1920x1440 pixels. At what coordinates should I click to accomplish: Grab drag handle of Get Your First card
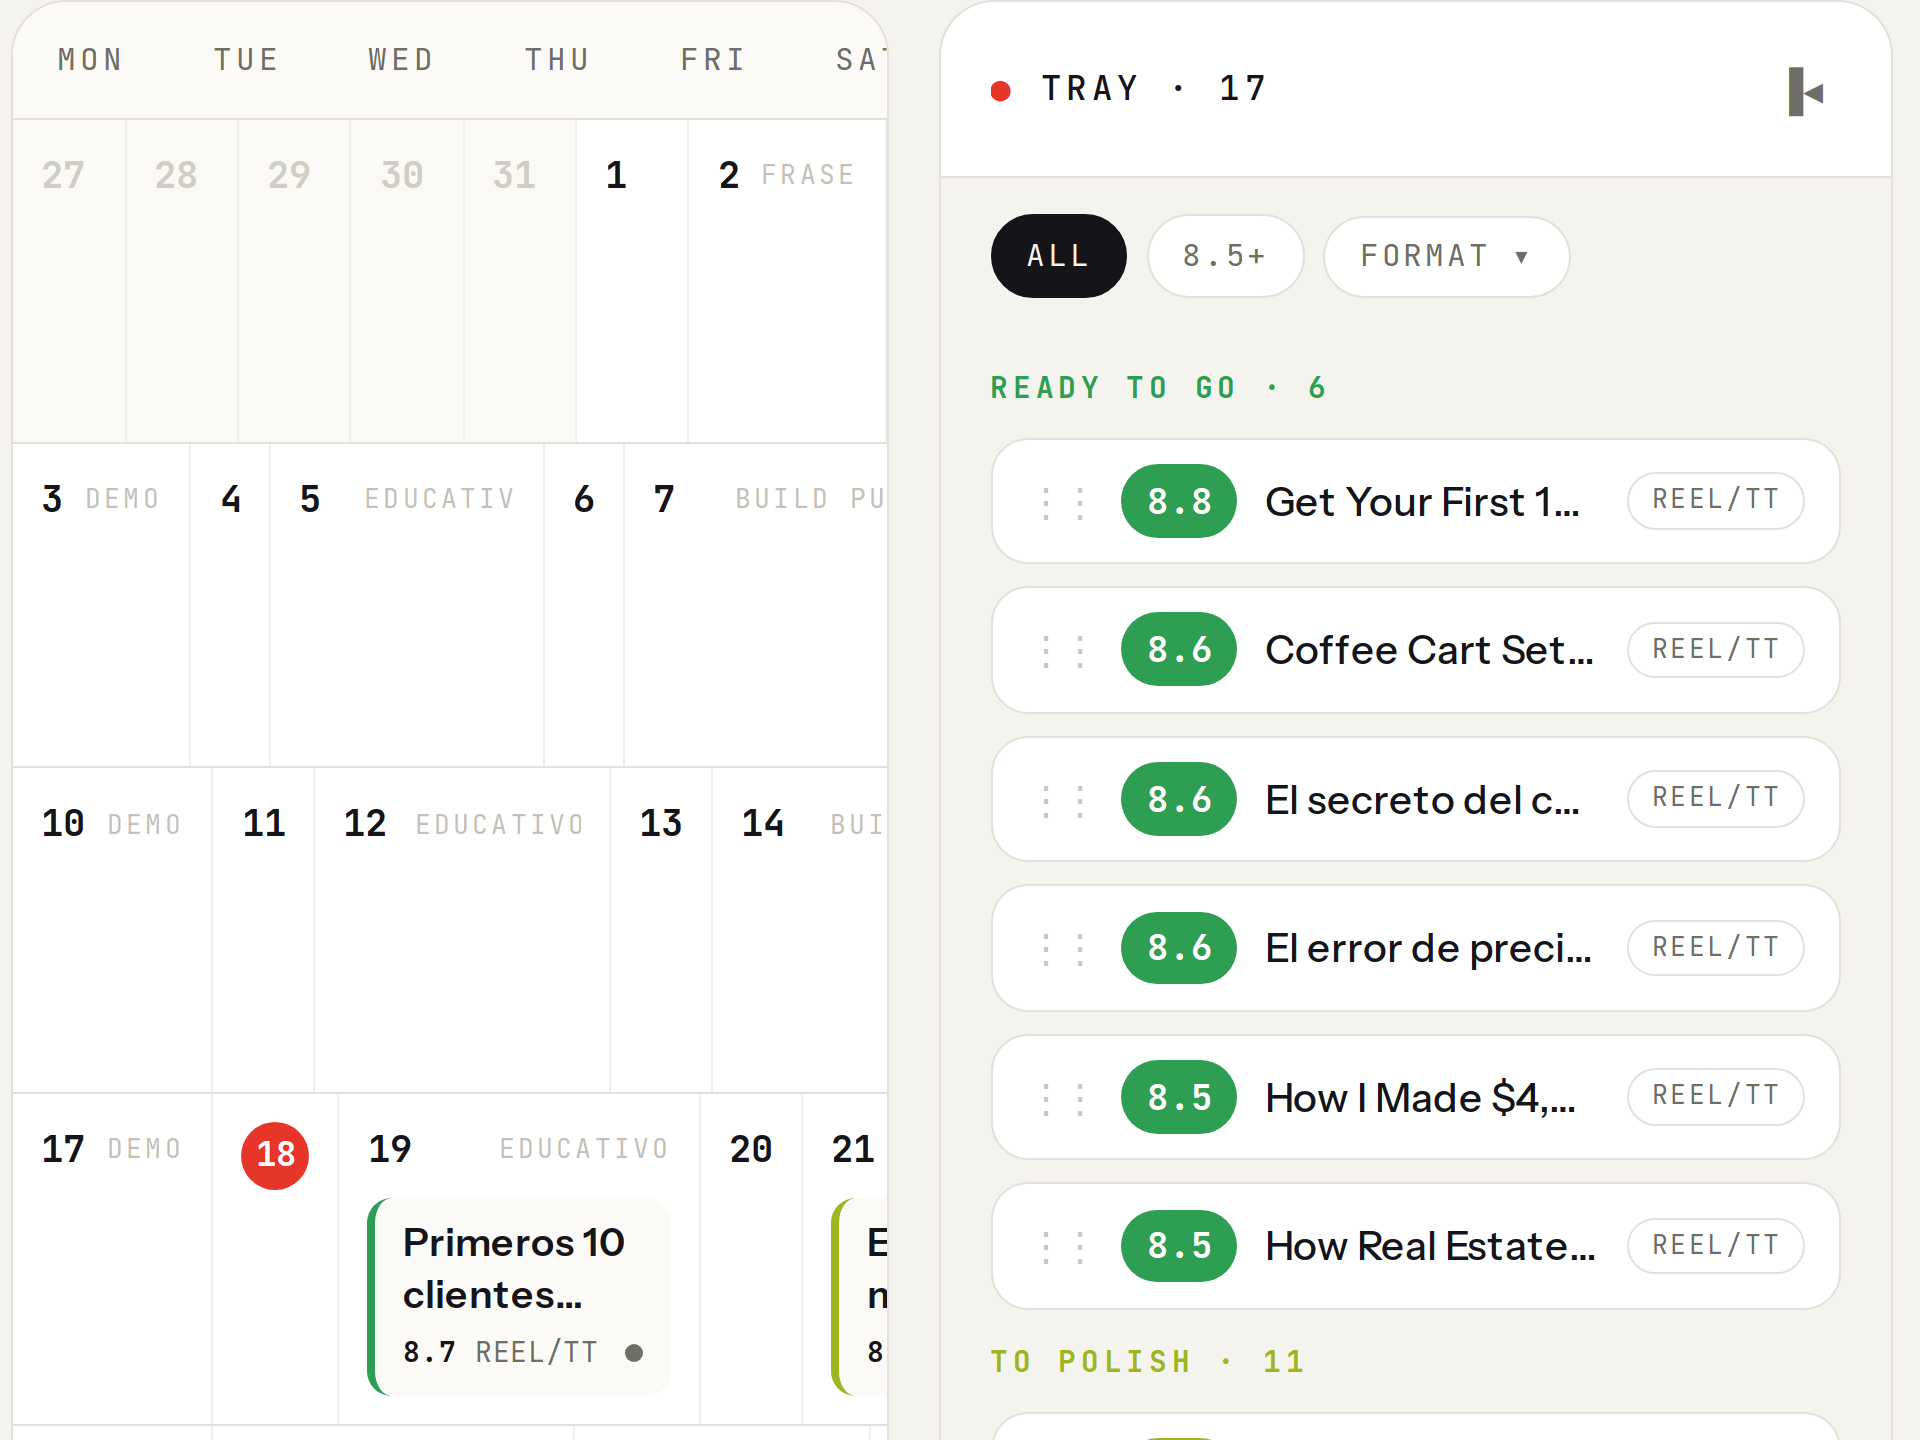click(x=1063, y=502)
